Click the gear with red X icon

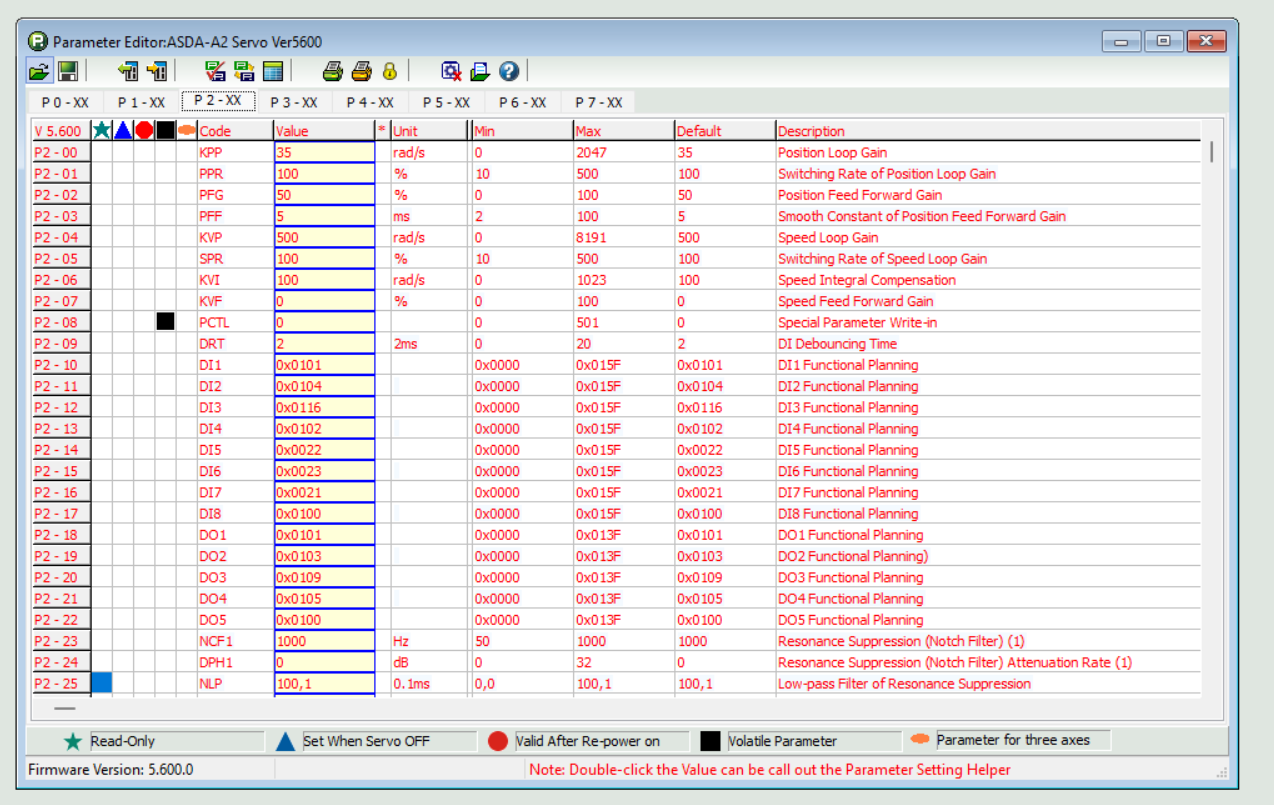tap(451, 71)
